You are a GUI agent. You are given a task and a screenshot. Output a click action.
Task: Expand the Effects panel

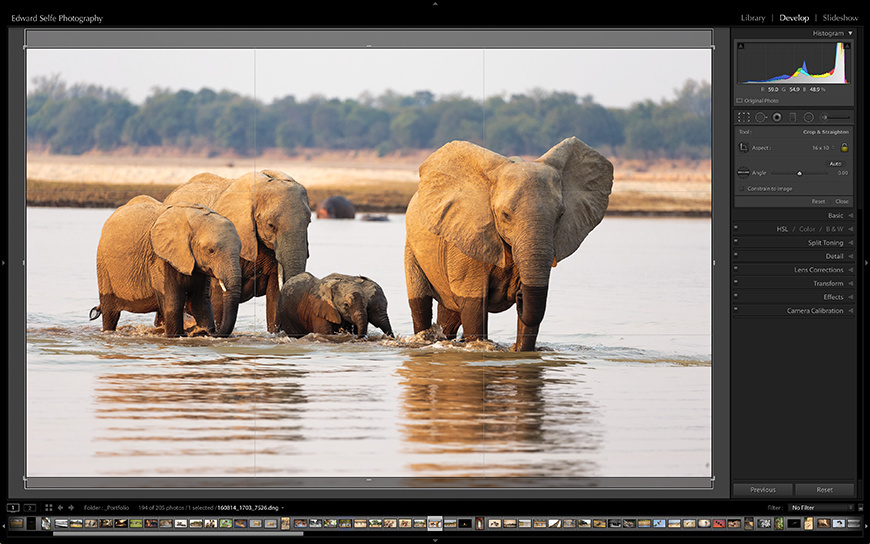pos(851,297)
